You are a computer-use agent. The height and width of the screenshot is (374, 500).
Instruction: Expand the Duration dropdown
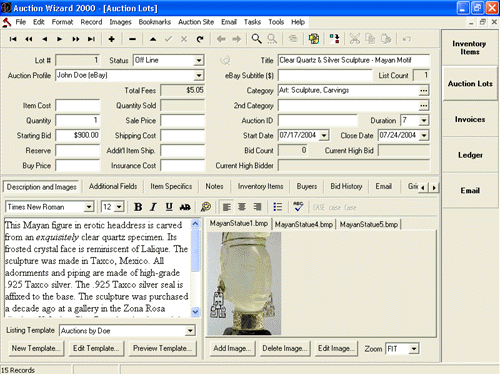(x=423, y=120)
